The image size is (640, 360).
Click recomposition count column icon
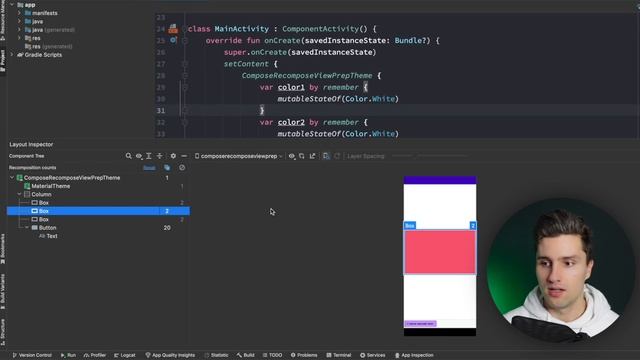[x=167, y=168]
